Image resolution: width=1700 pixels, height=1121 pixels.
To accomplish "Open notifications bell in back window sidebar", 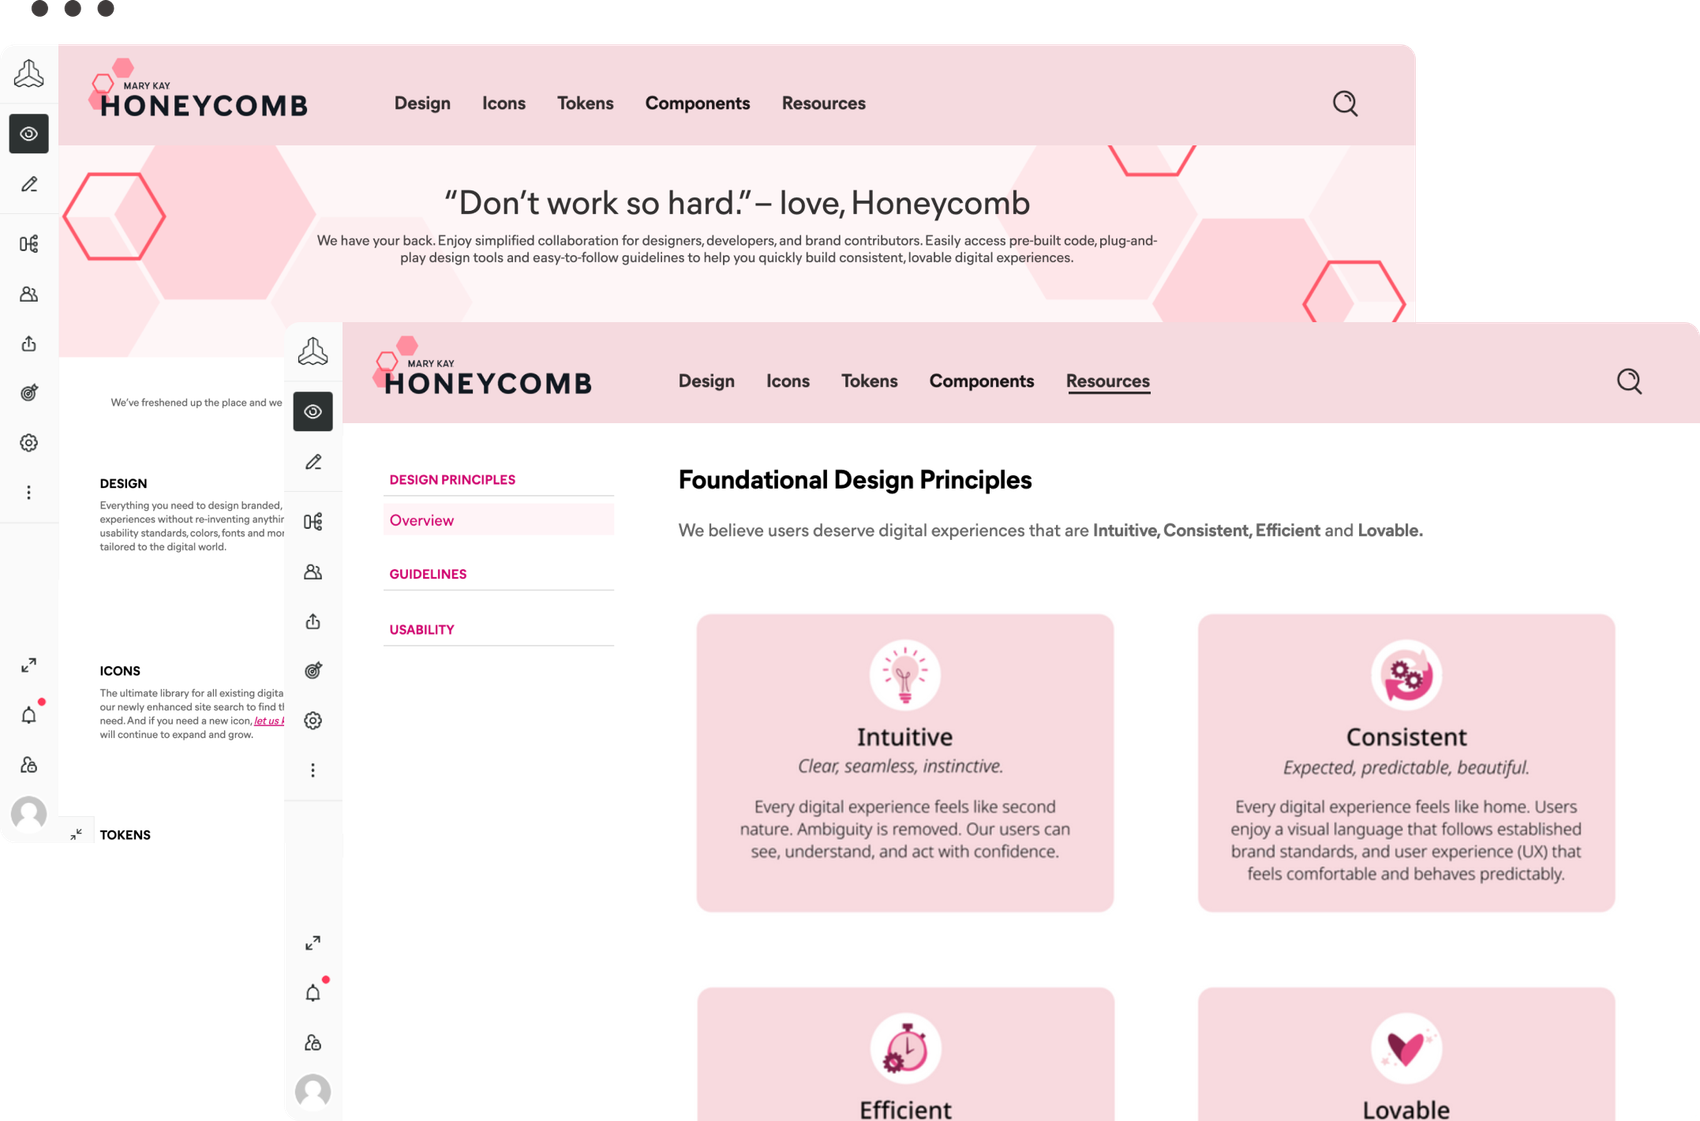I will point(29,714).
